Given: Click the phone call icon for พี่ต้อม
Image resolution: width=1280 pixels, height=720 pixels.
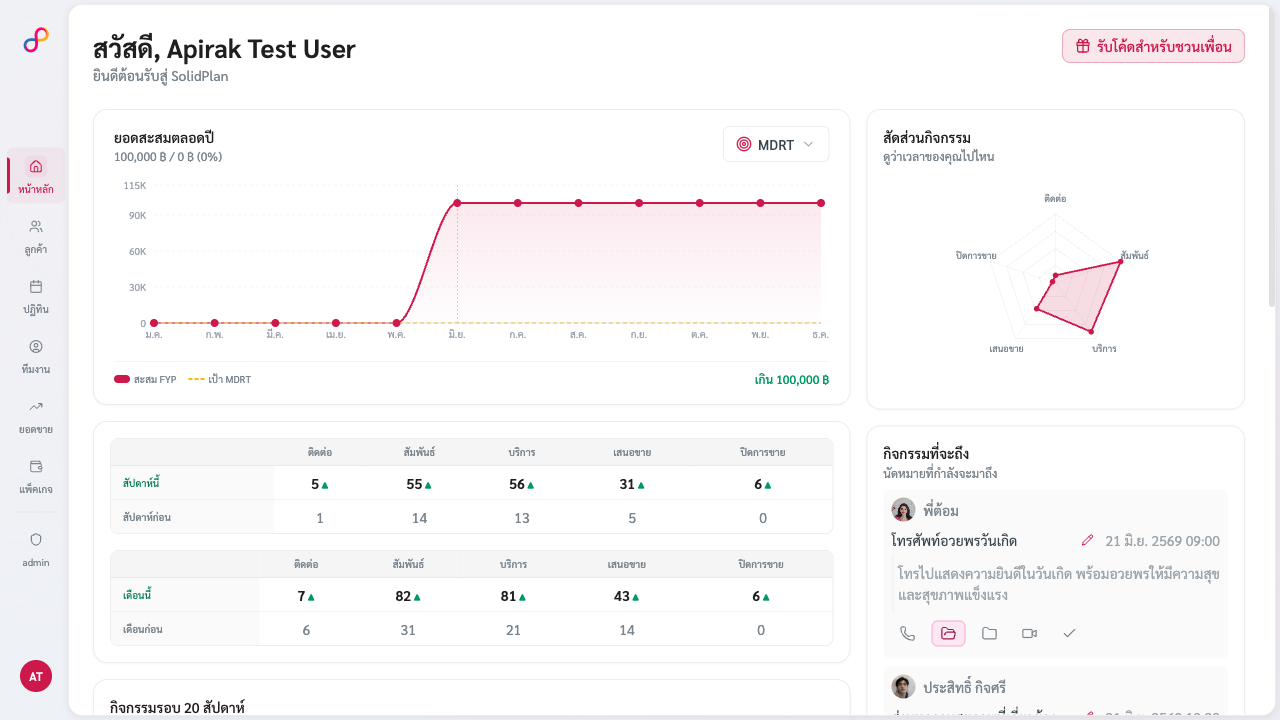Looking at the screenshot, I should click(908, 633).
